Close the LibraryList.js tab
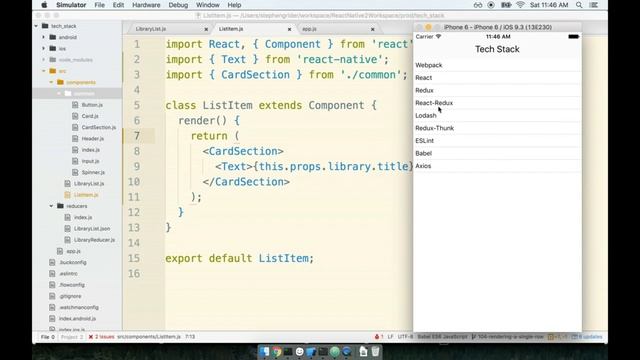Image resolution: width=640 pixels, height=360 pixels. pyautogui.click(x=206, y=29)
